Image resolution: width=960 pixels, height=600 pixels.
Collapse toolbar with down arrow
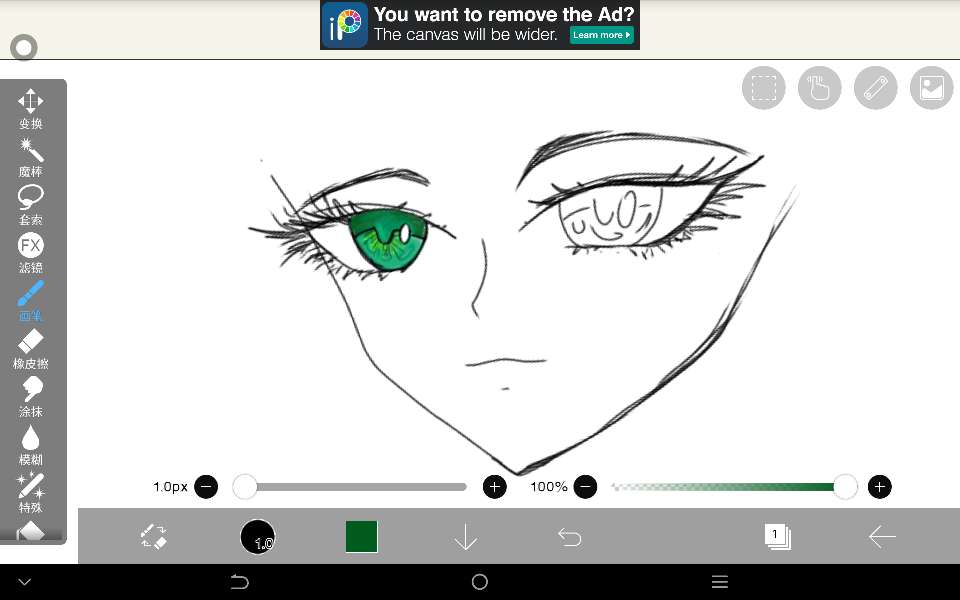466,537
